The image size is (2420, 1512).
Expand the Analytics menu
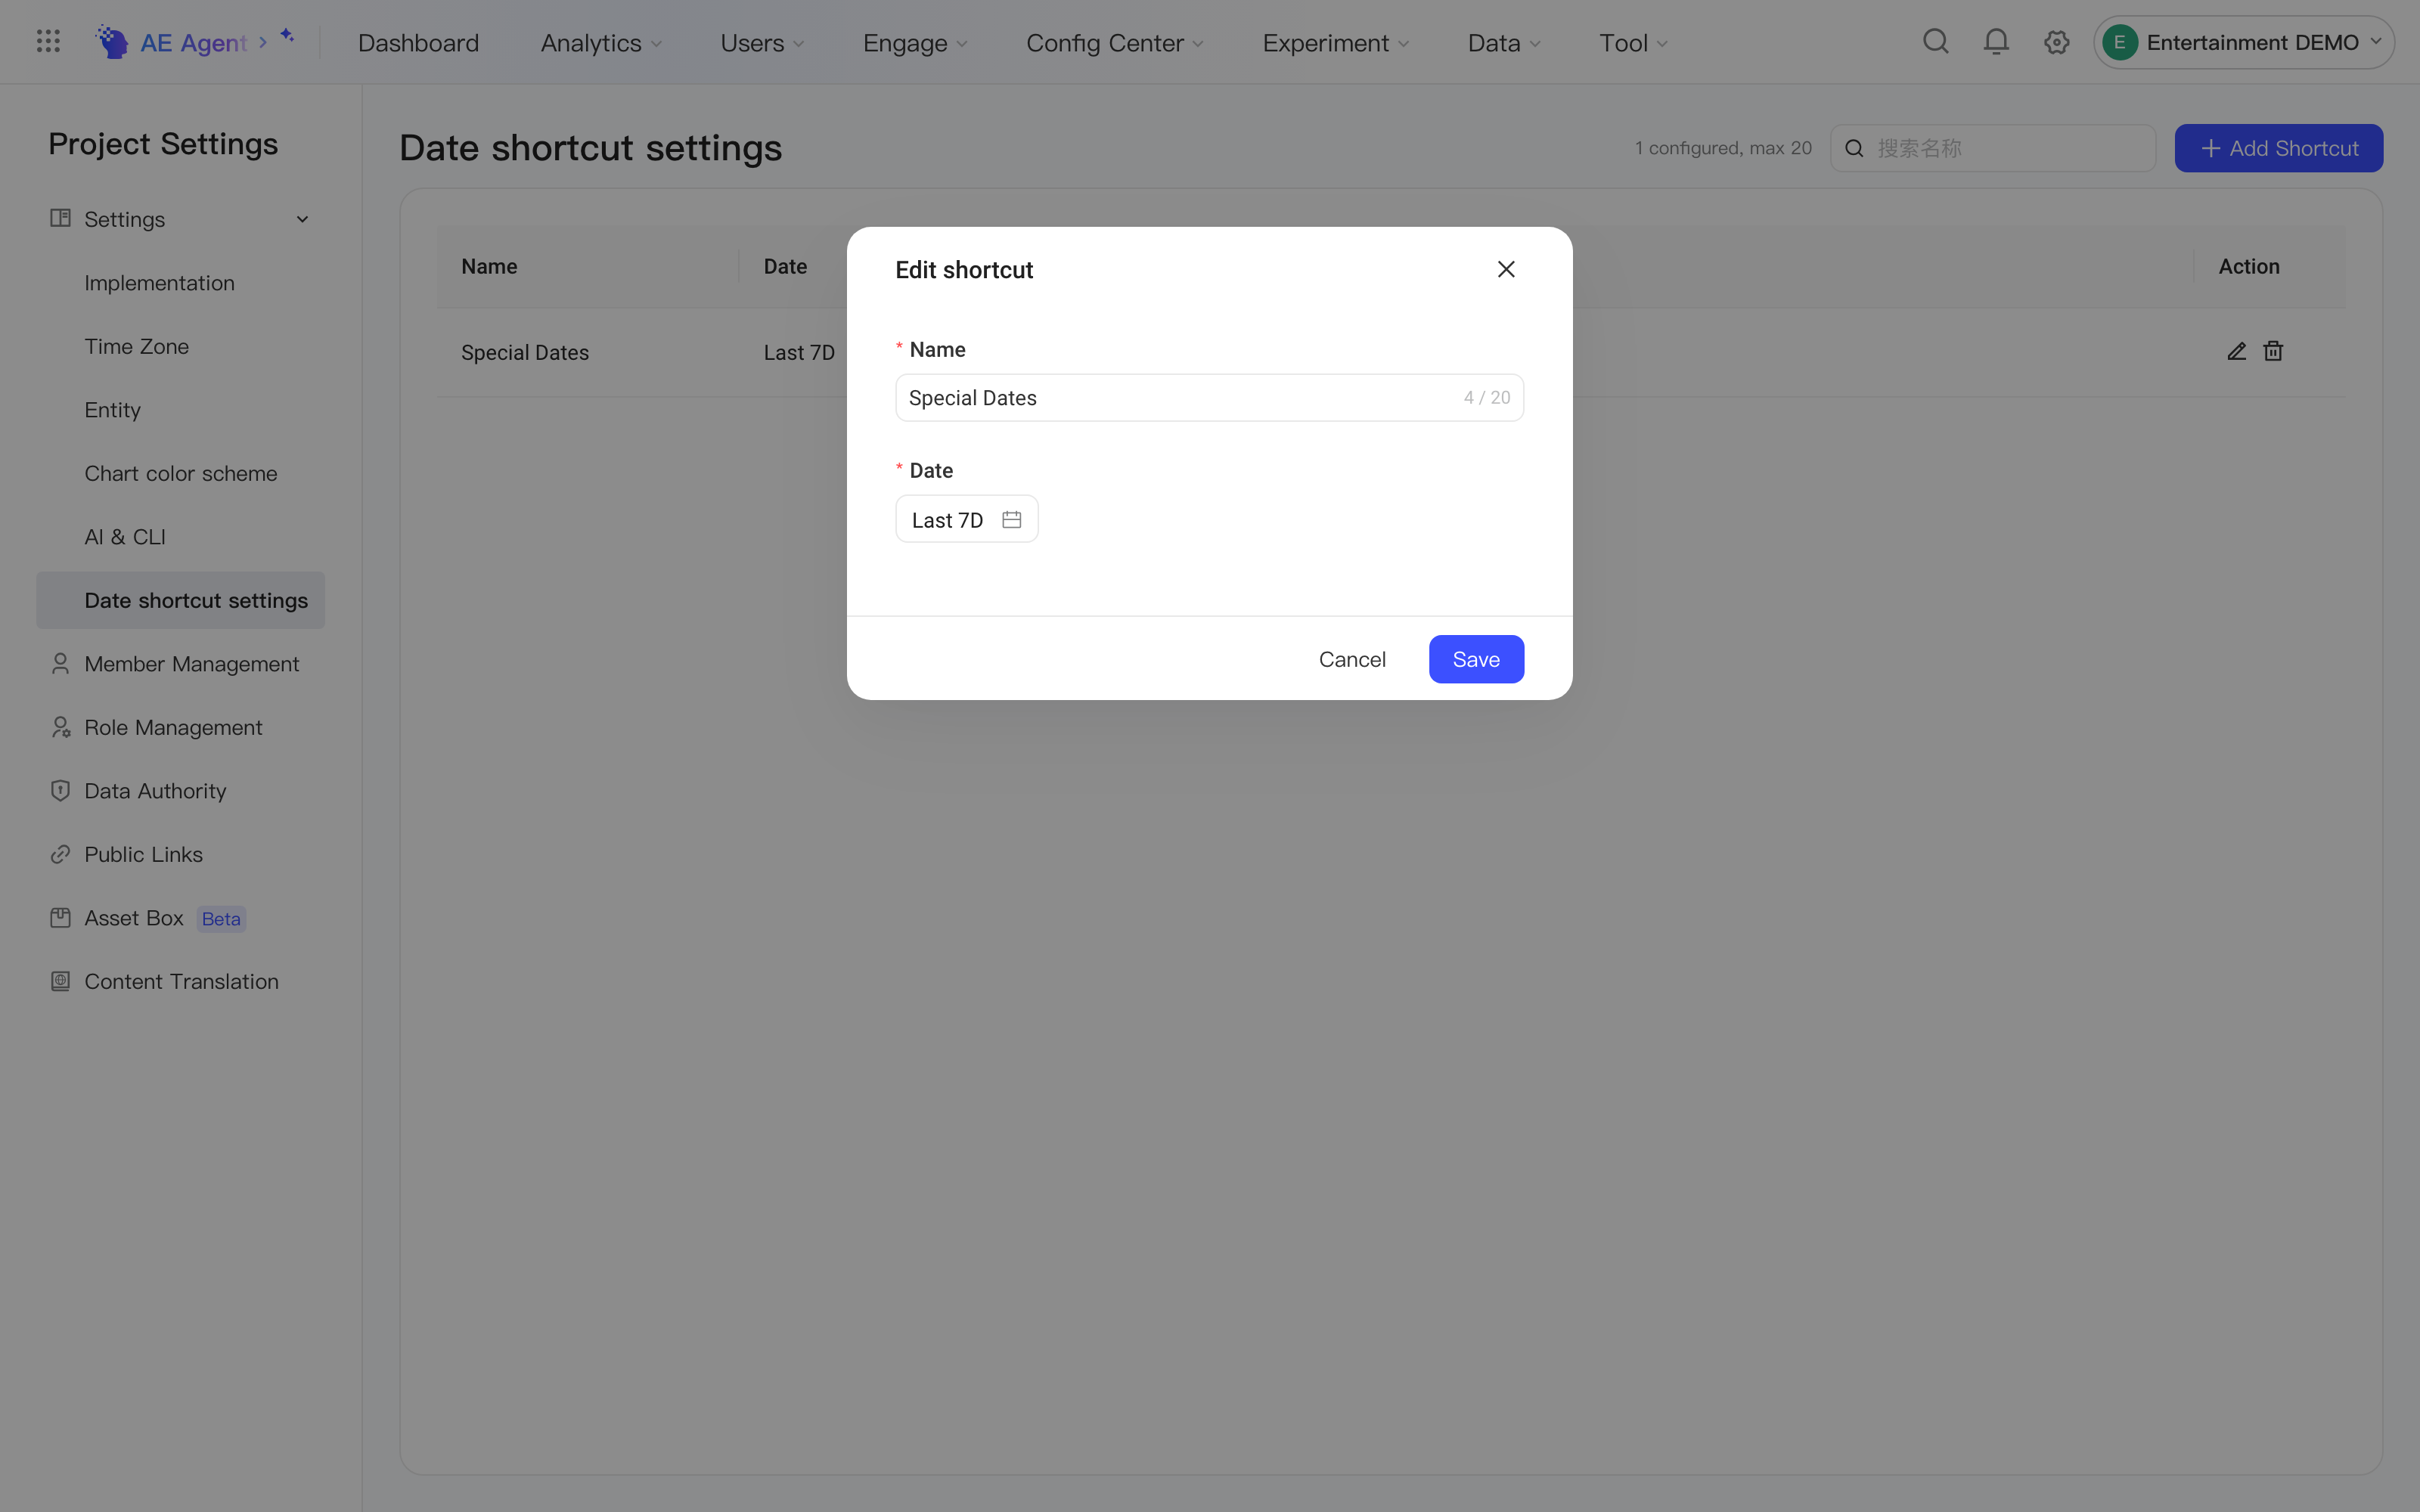click(601, 43)
